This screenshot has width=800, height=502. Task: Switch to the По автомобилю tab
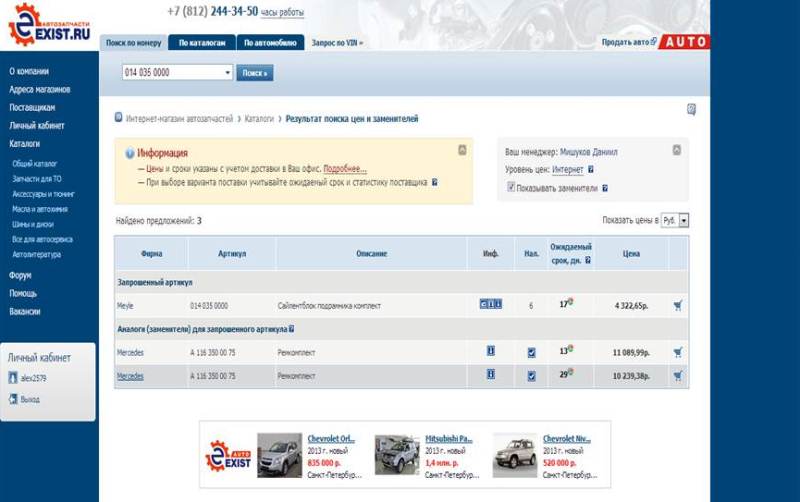click(270, 43)
